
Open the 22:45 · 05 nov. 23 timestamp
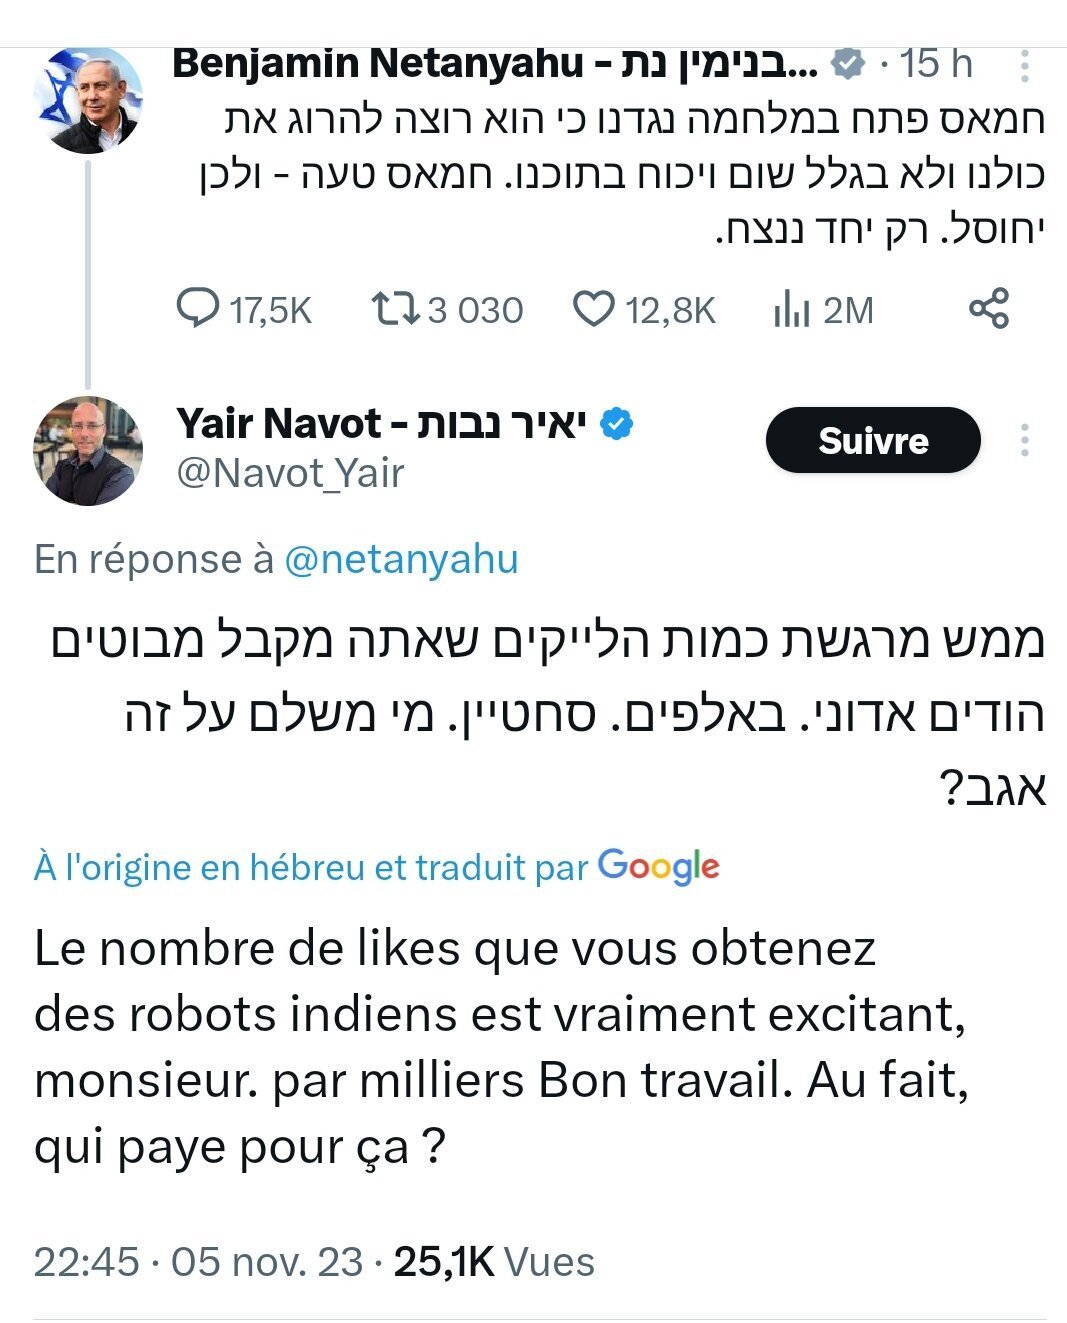point(198,1262)
